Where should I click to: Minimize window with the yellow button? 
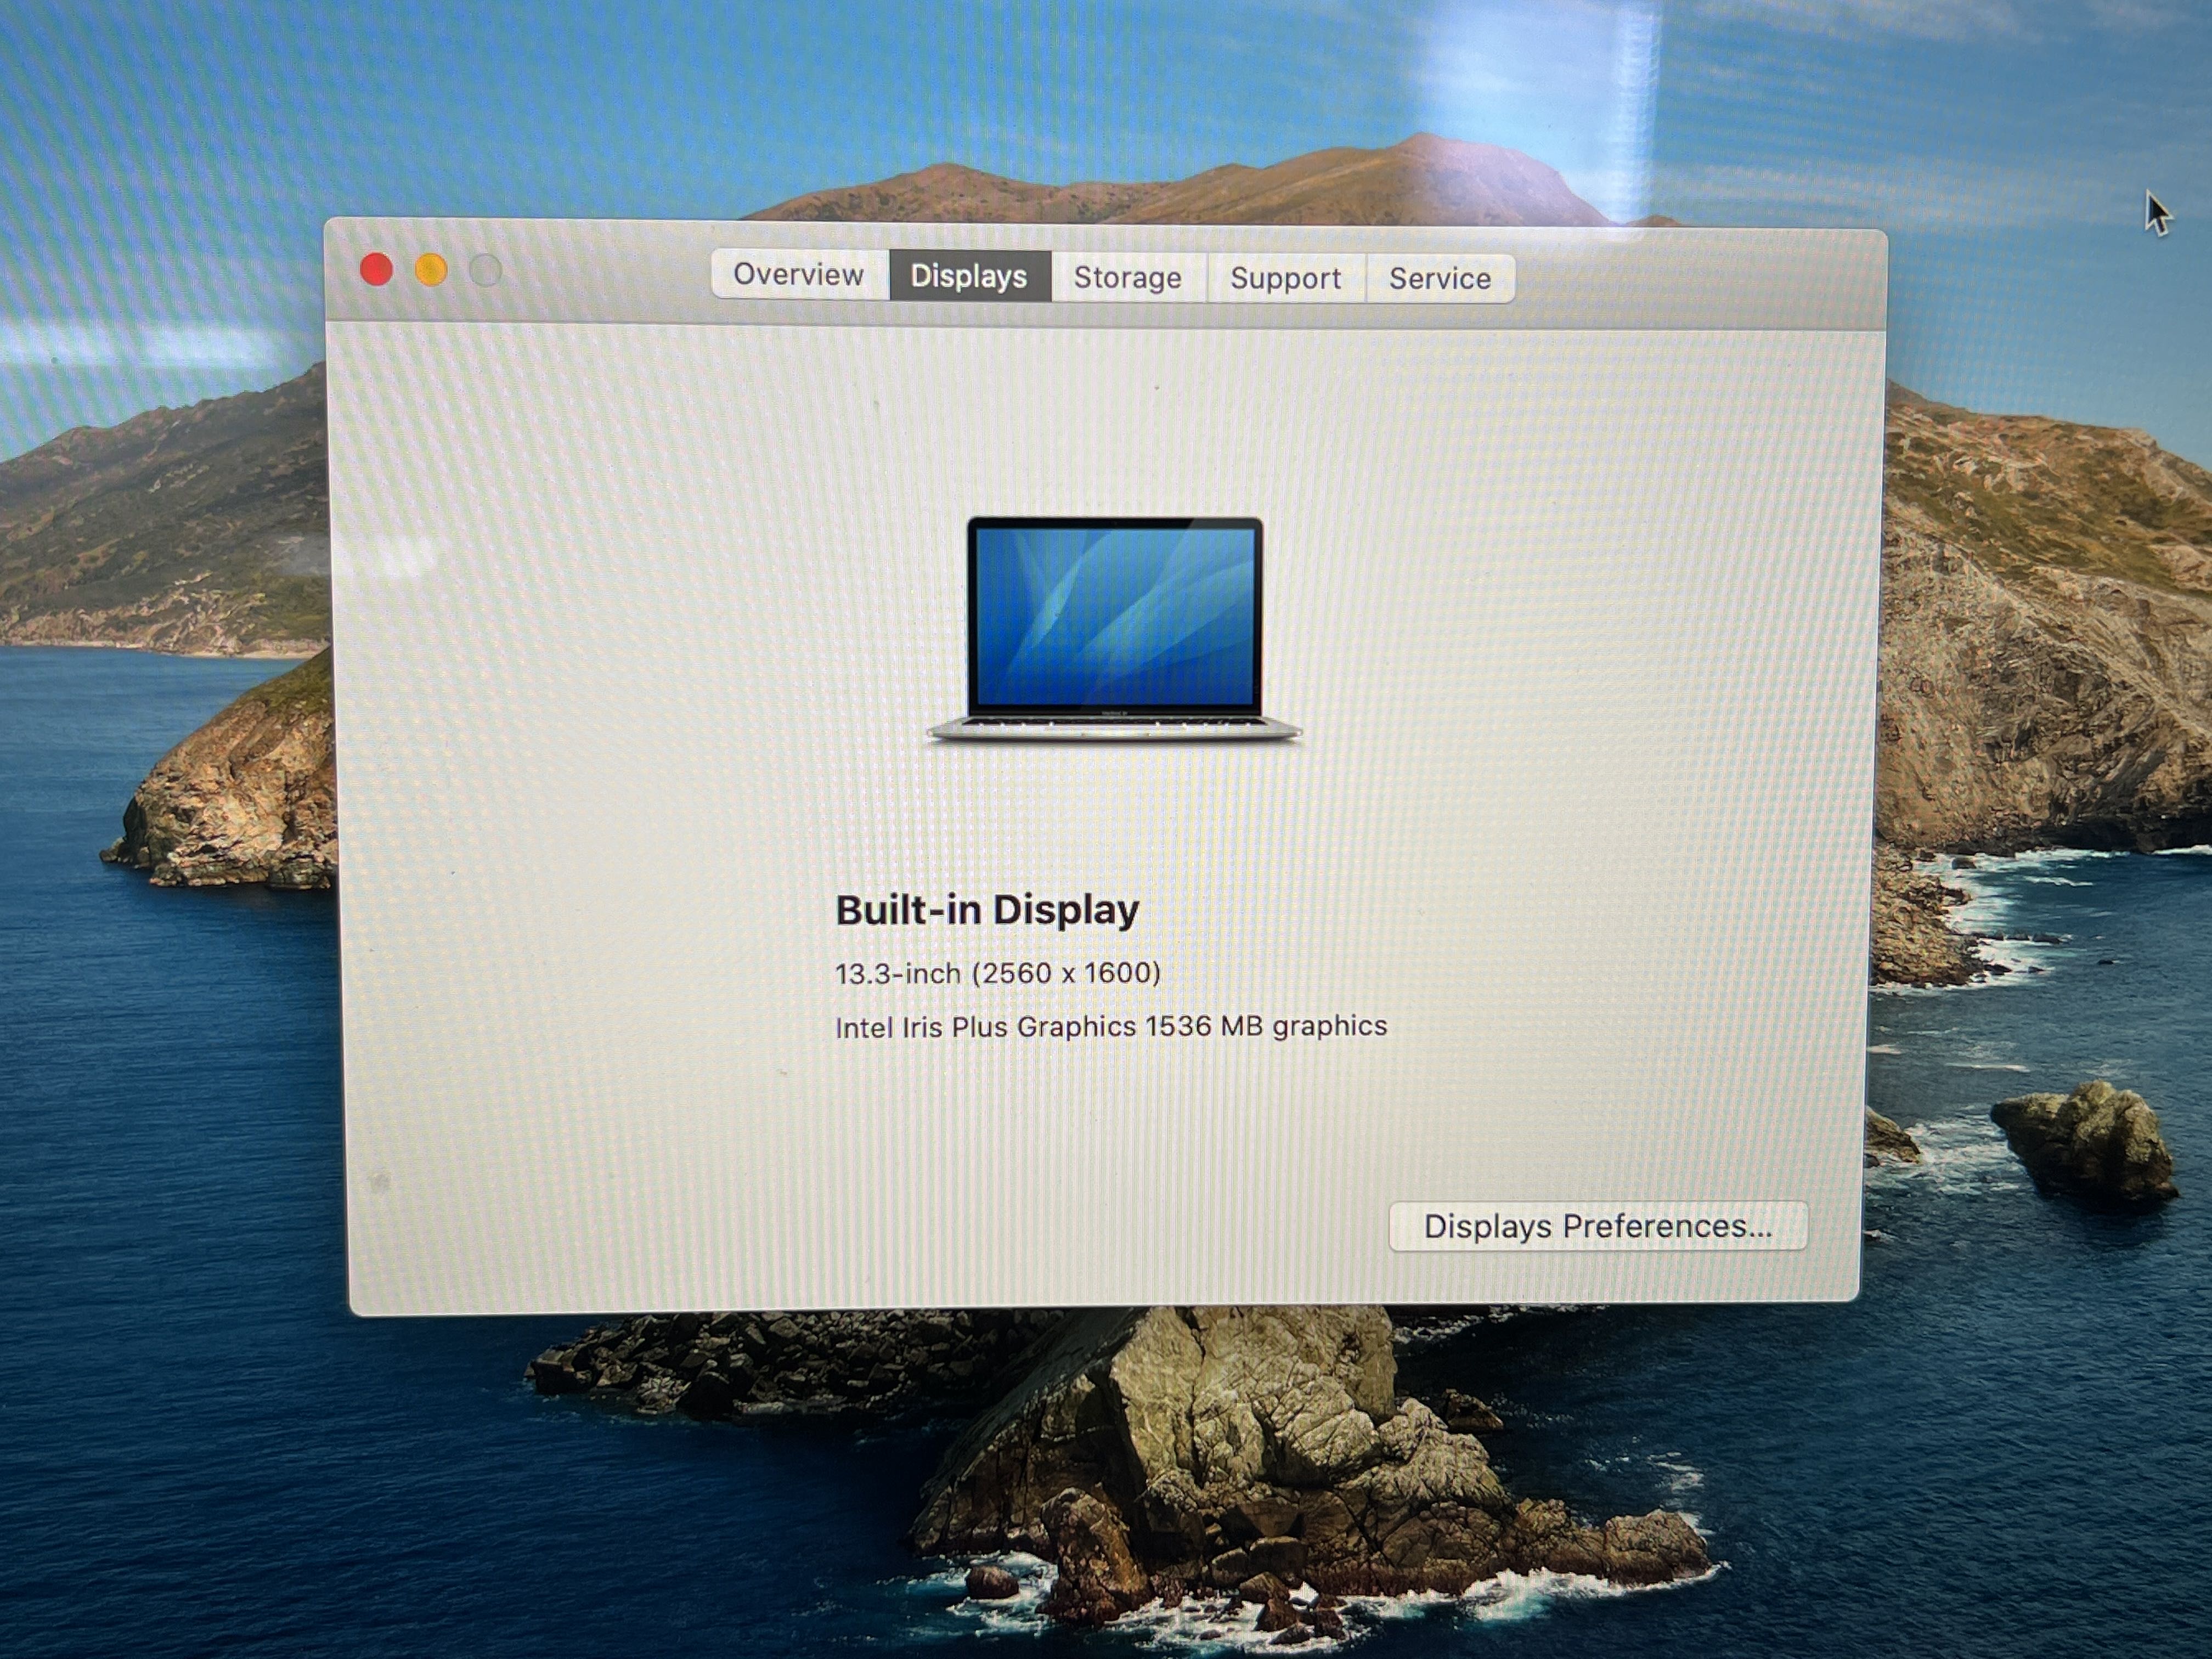(x=431, y=270)
